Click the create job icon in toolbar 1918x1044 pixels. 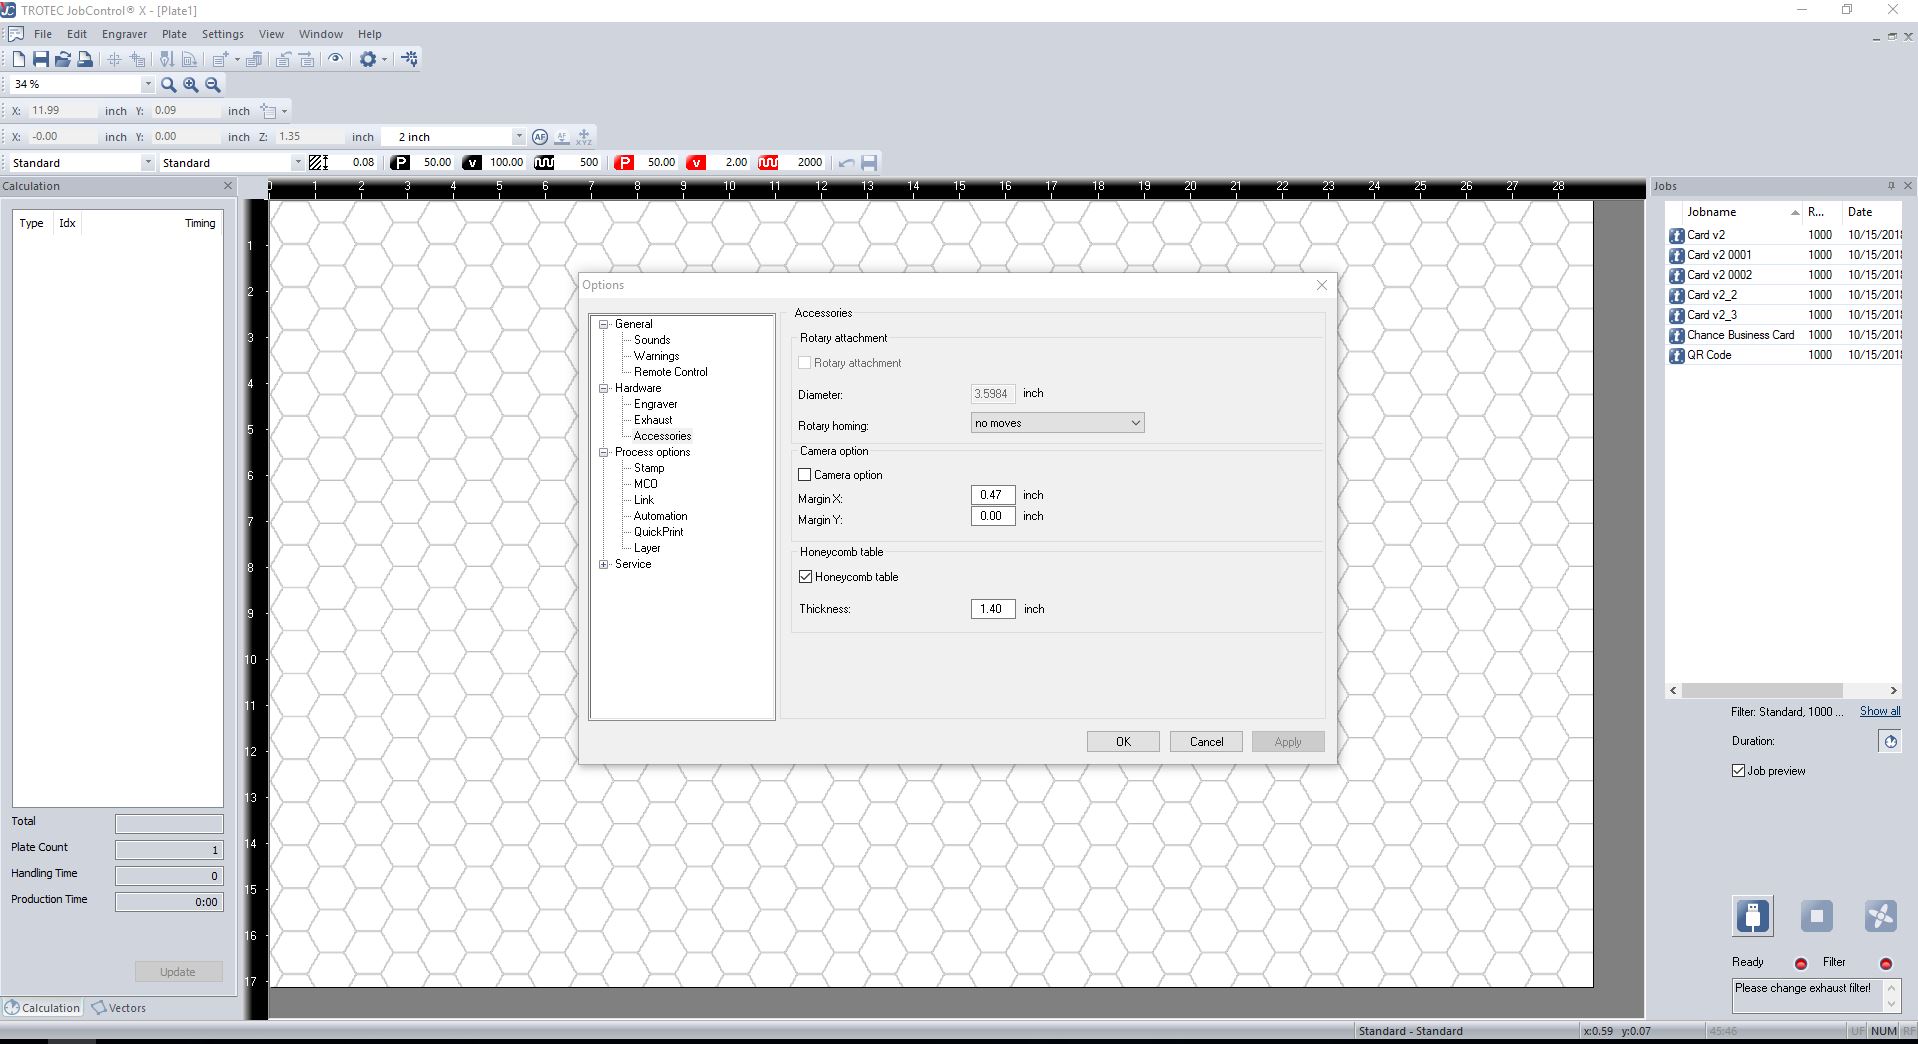221,59
